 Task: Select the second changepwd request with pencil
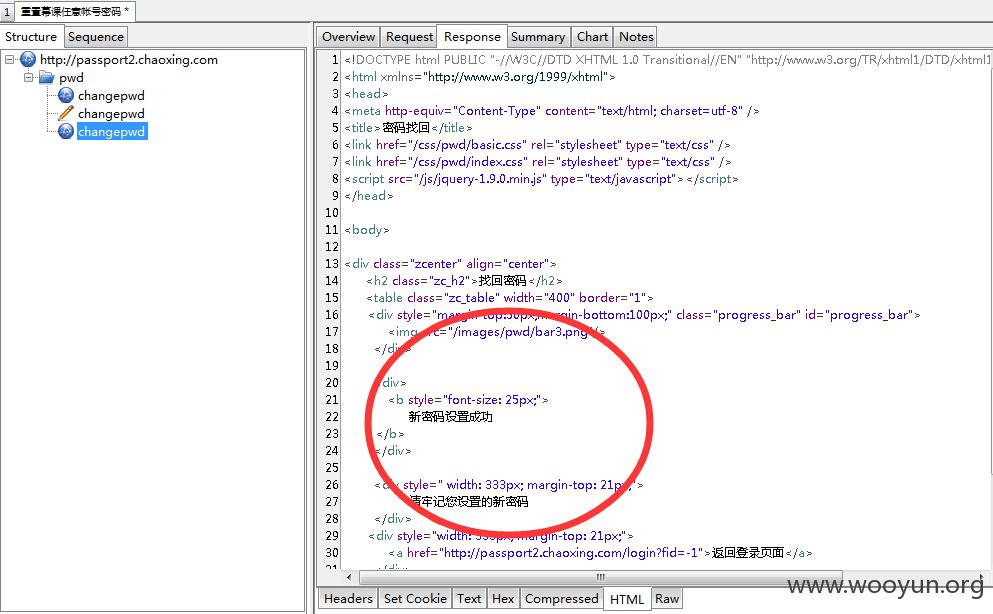pos(111,113)
